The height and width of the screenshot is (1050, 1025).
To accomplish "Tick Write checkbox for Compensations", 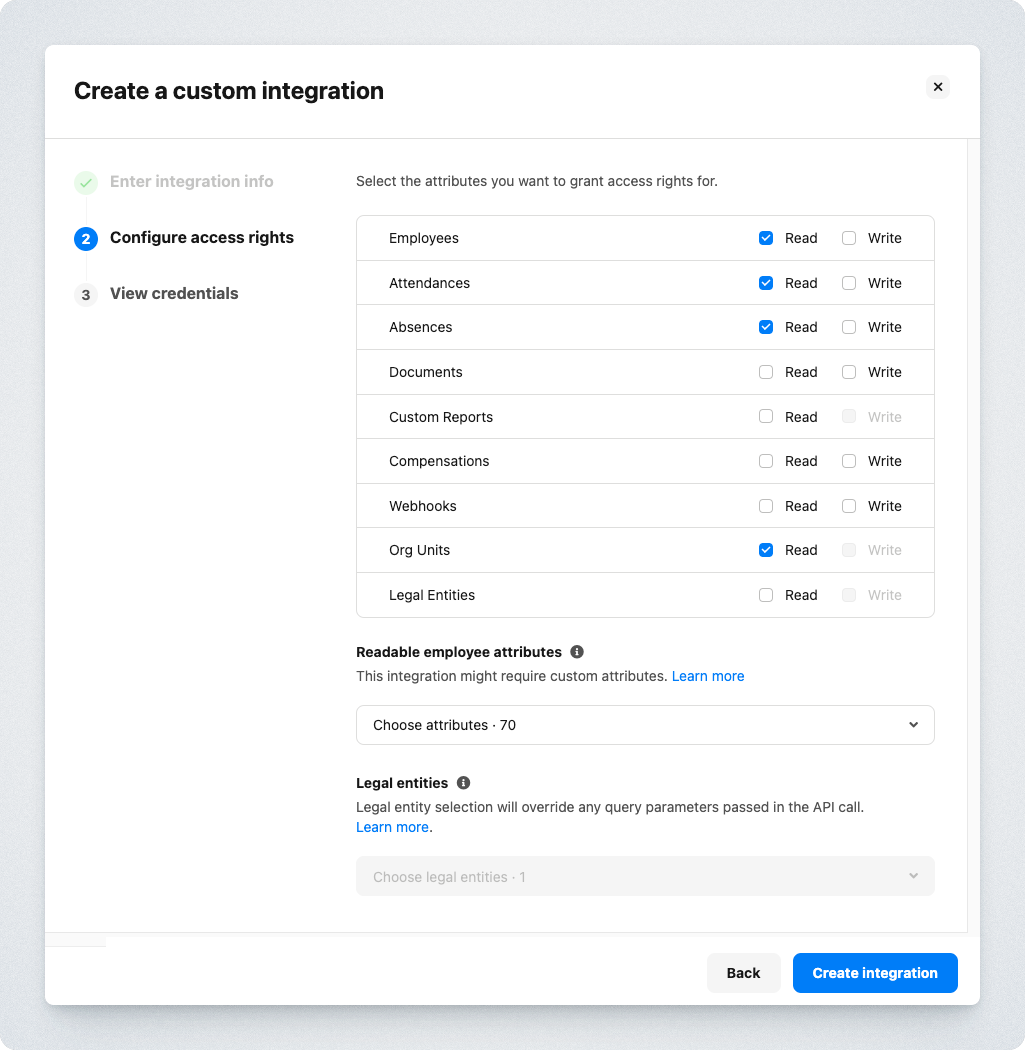I will pyautogui.click(x=849, y=461).
